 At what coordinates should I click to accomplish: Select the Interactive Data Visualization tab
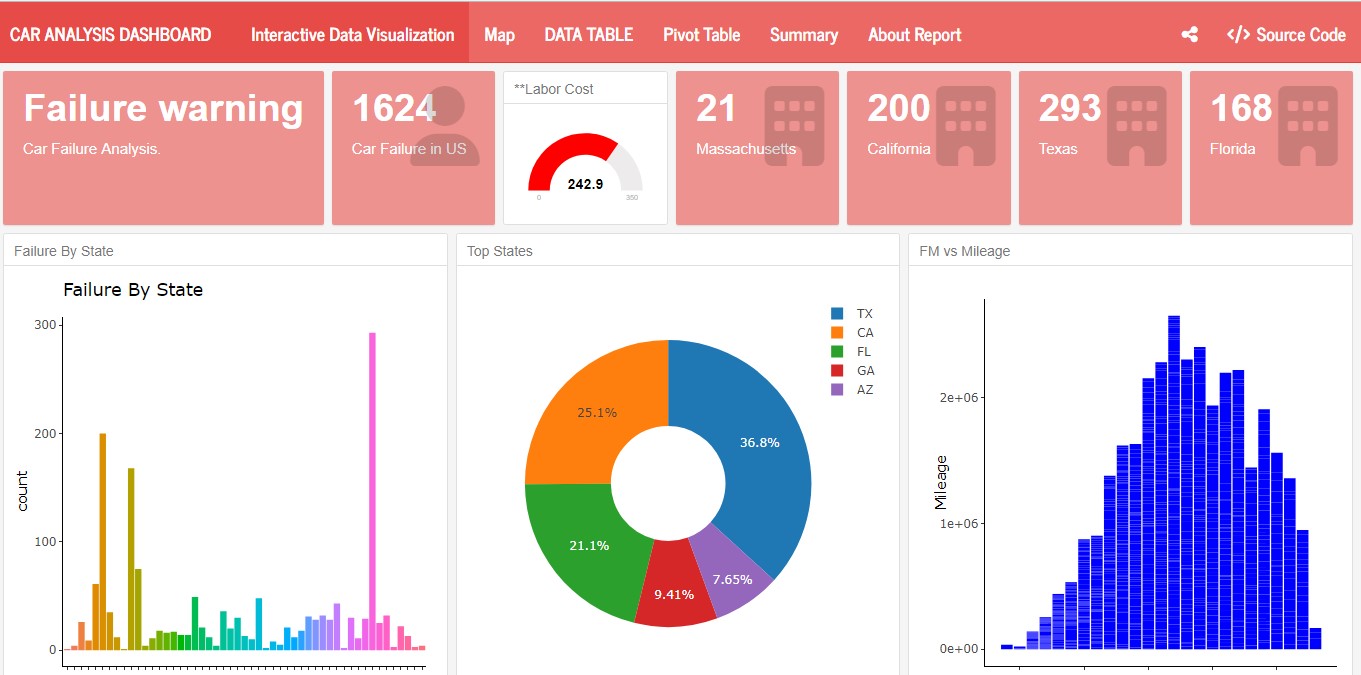(352, 35)
